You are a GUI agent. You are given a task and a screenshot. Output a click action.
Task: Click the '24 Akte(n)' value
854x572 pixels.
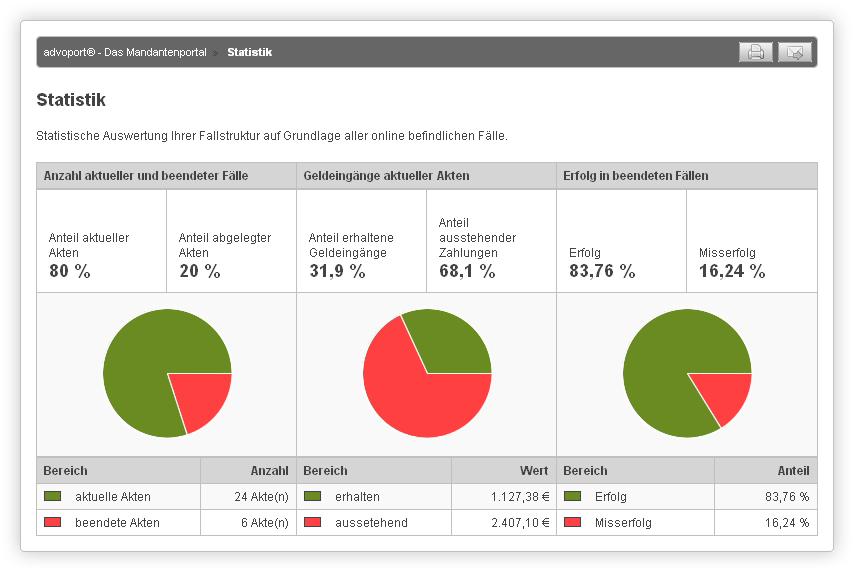click(261, 496)
